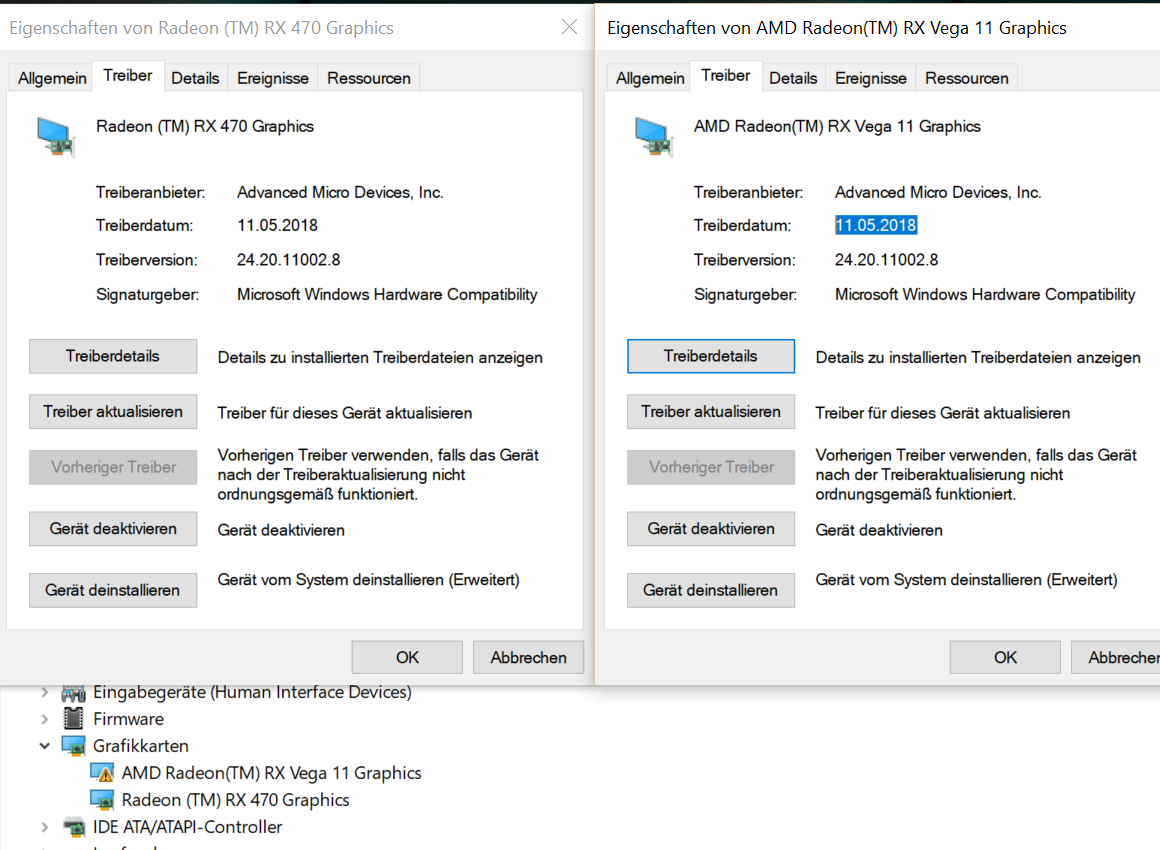Click device name heading in Vega 11 dialog

(837, 127)
